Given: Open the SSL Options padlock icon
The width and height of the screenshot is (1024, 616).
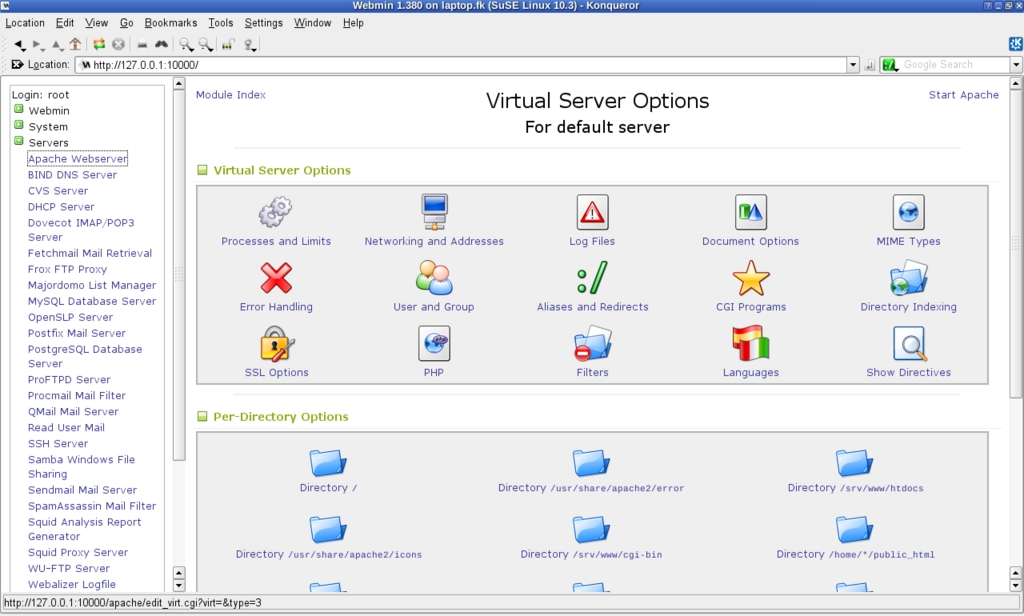Looking at the screenshot, I should (276, 344).
